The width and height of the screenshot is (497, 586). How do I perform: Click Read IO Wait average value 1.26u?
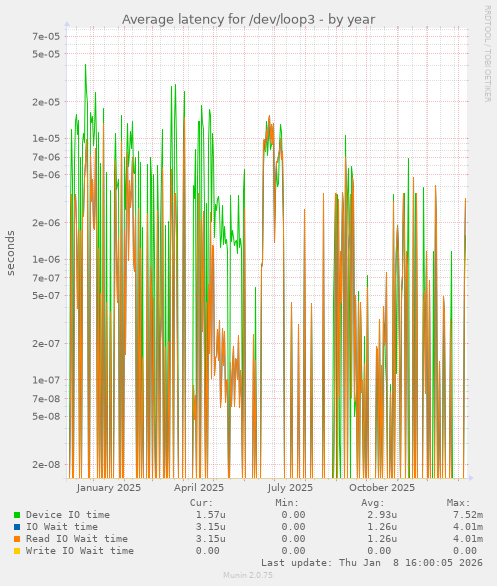[382, 539]
